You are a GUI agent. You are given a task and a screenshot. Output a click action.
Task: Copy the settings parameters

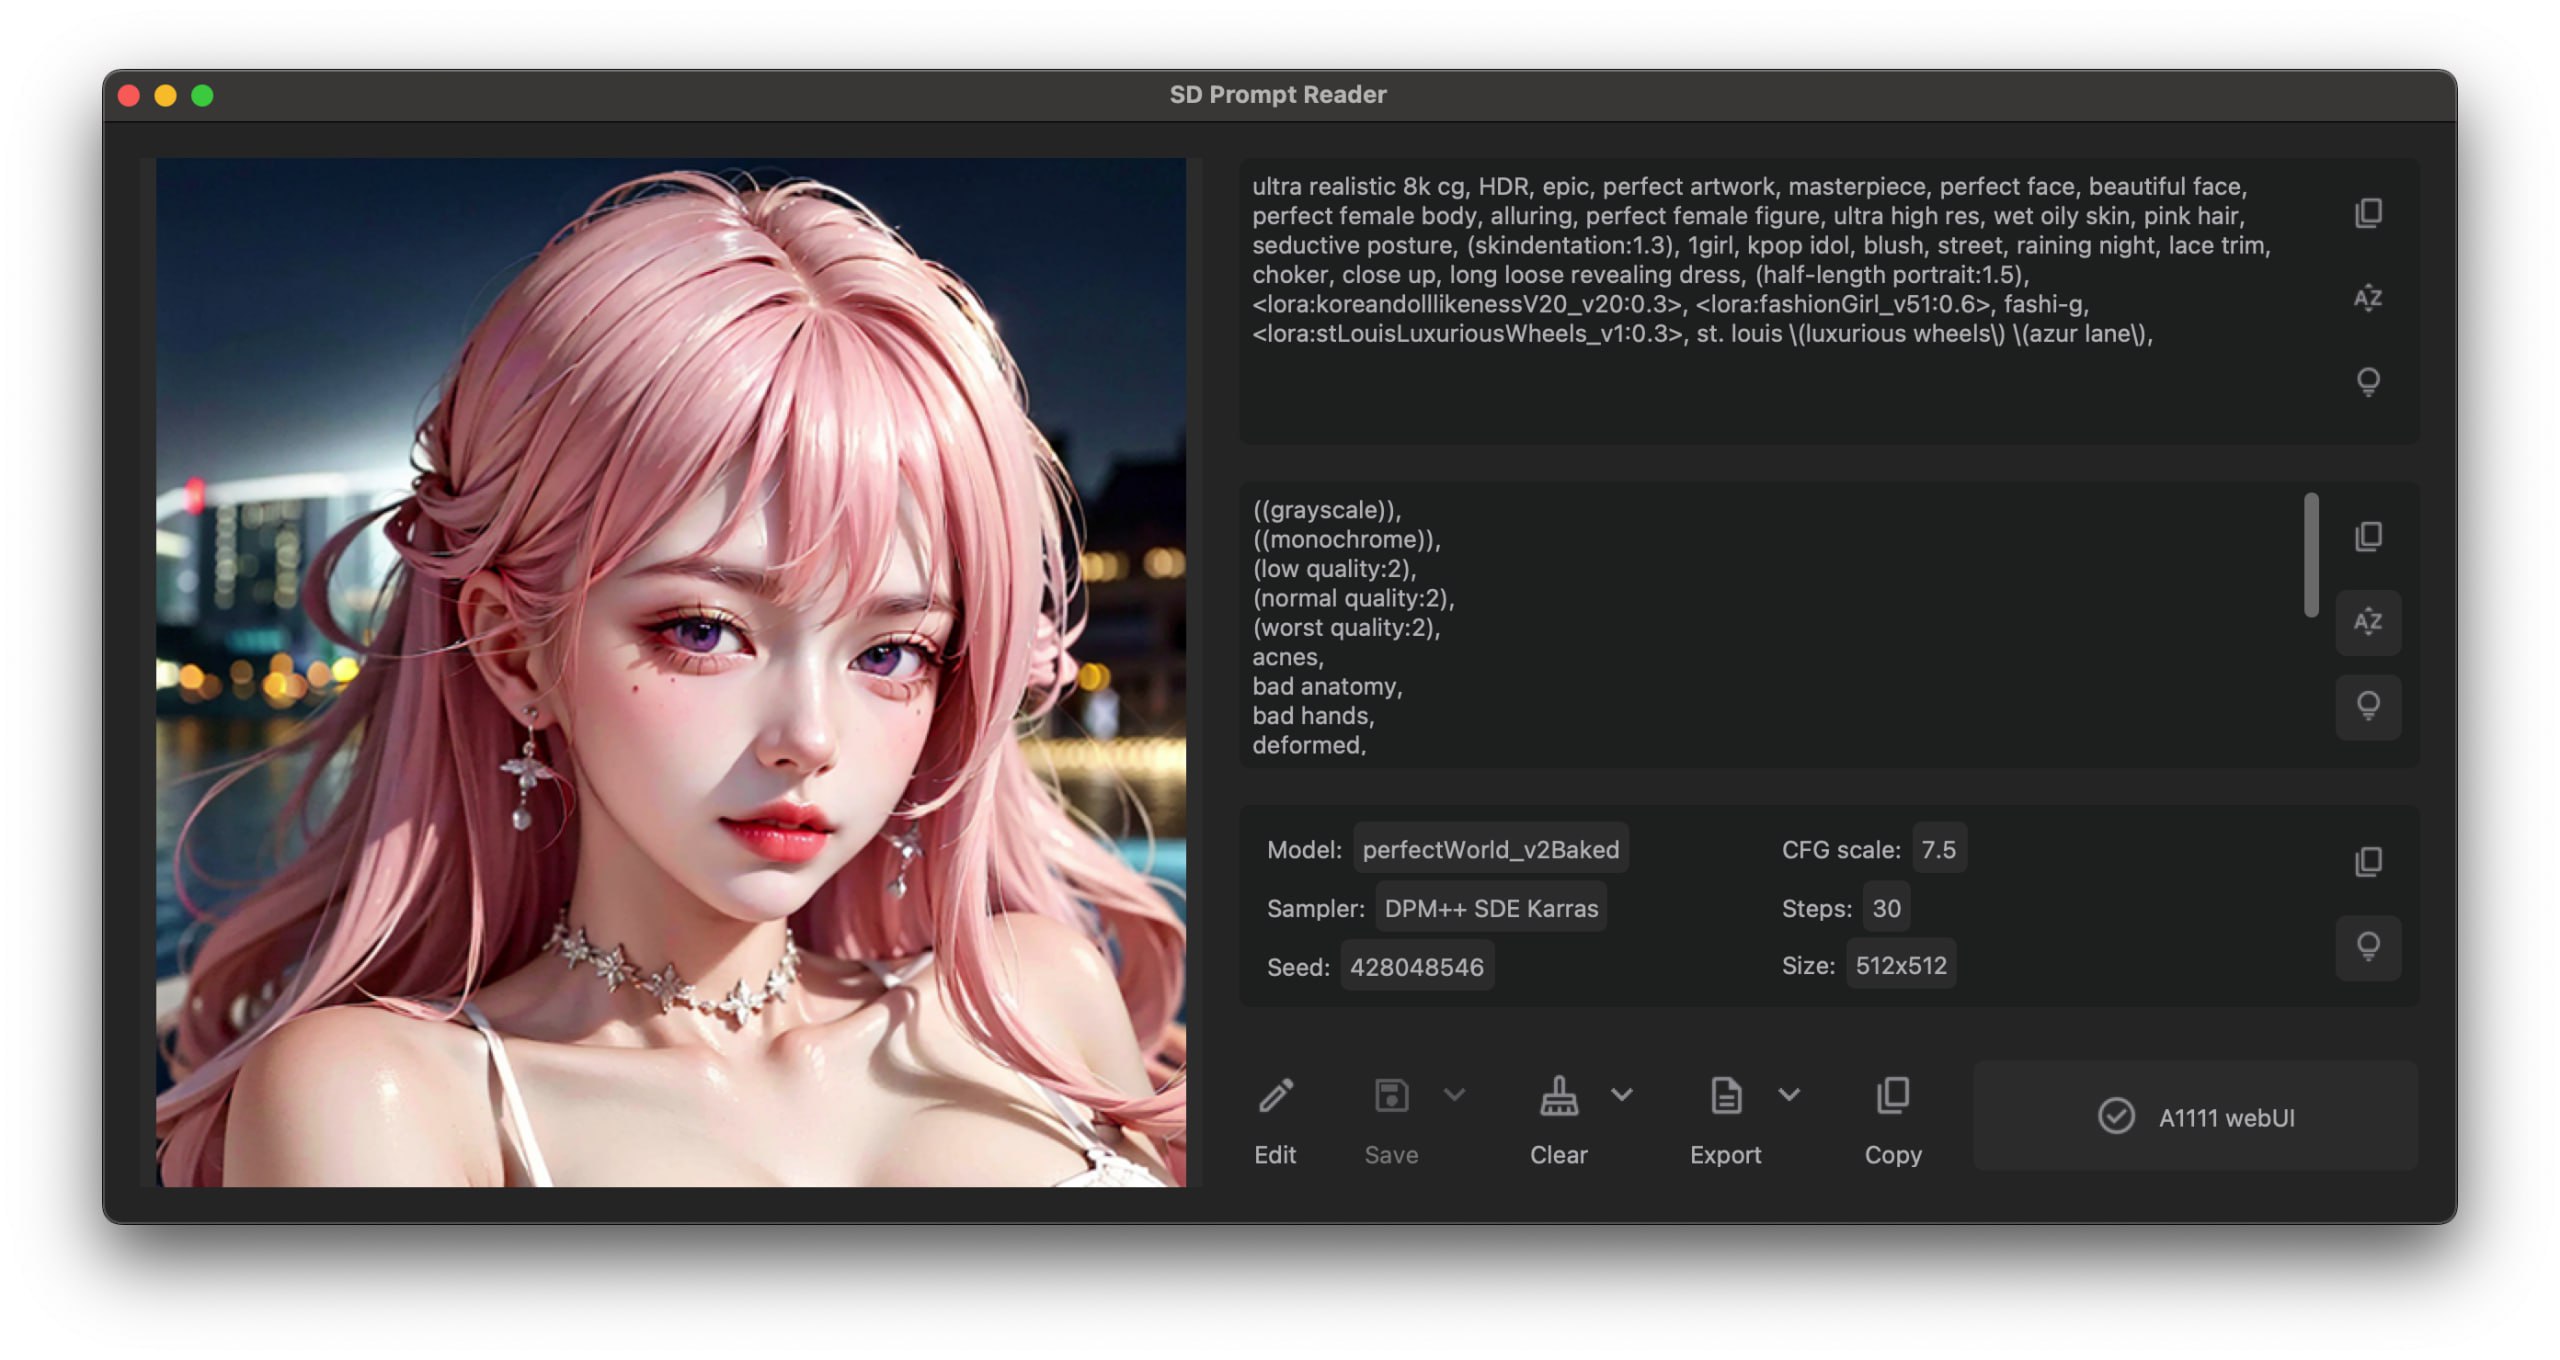(x=2367, y=861)
